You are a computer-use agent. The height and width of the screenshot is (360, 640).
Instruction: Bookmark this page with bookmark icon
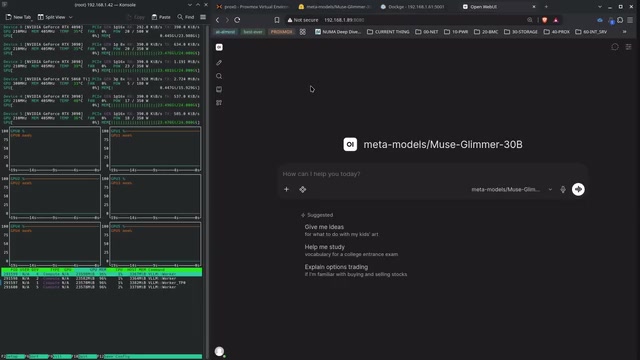point(277,20)
